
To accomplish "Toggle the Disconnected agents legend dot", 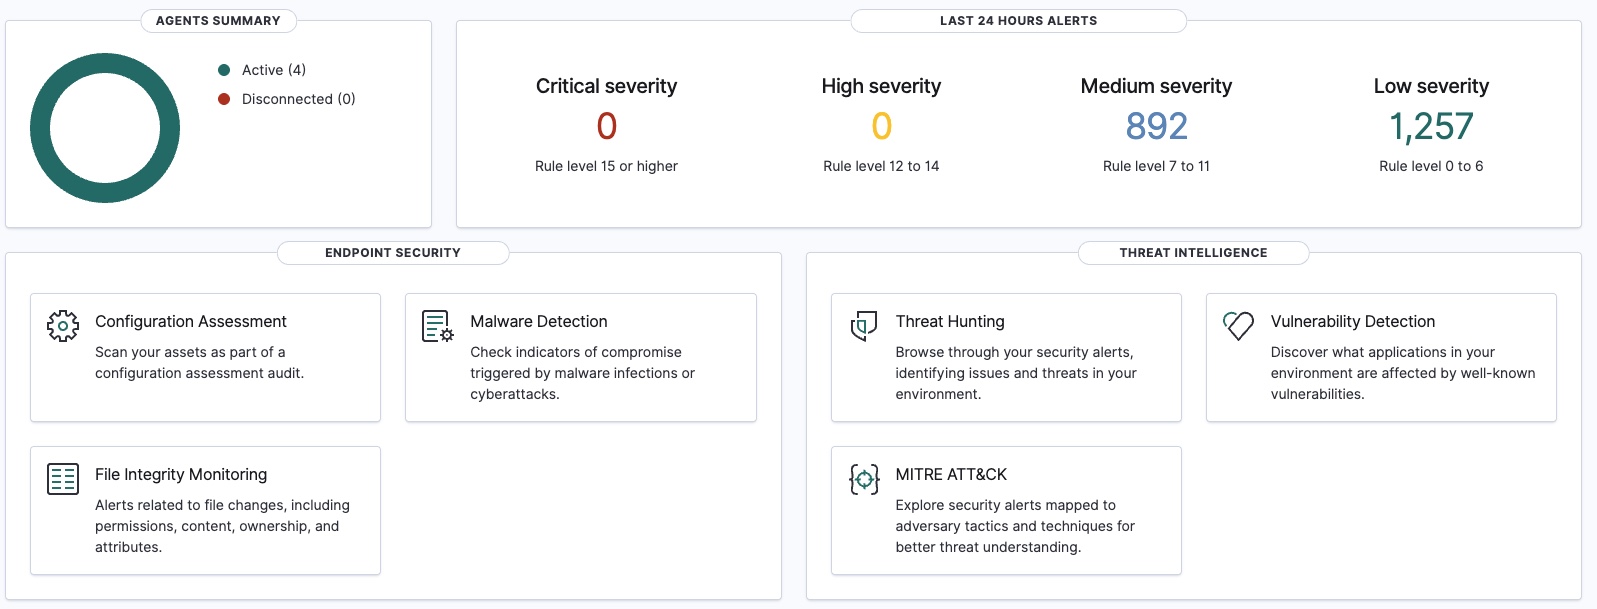I will pyautogui.click(x=224, y=99).
